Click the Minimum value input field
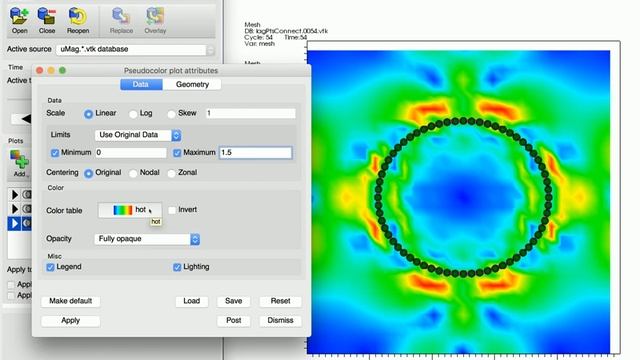The height and width of the screenshot is (360, 640). click(x=131, y=153)
